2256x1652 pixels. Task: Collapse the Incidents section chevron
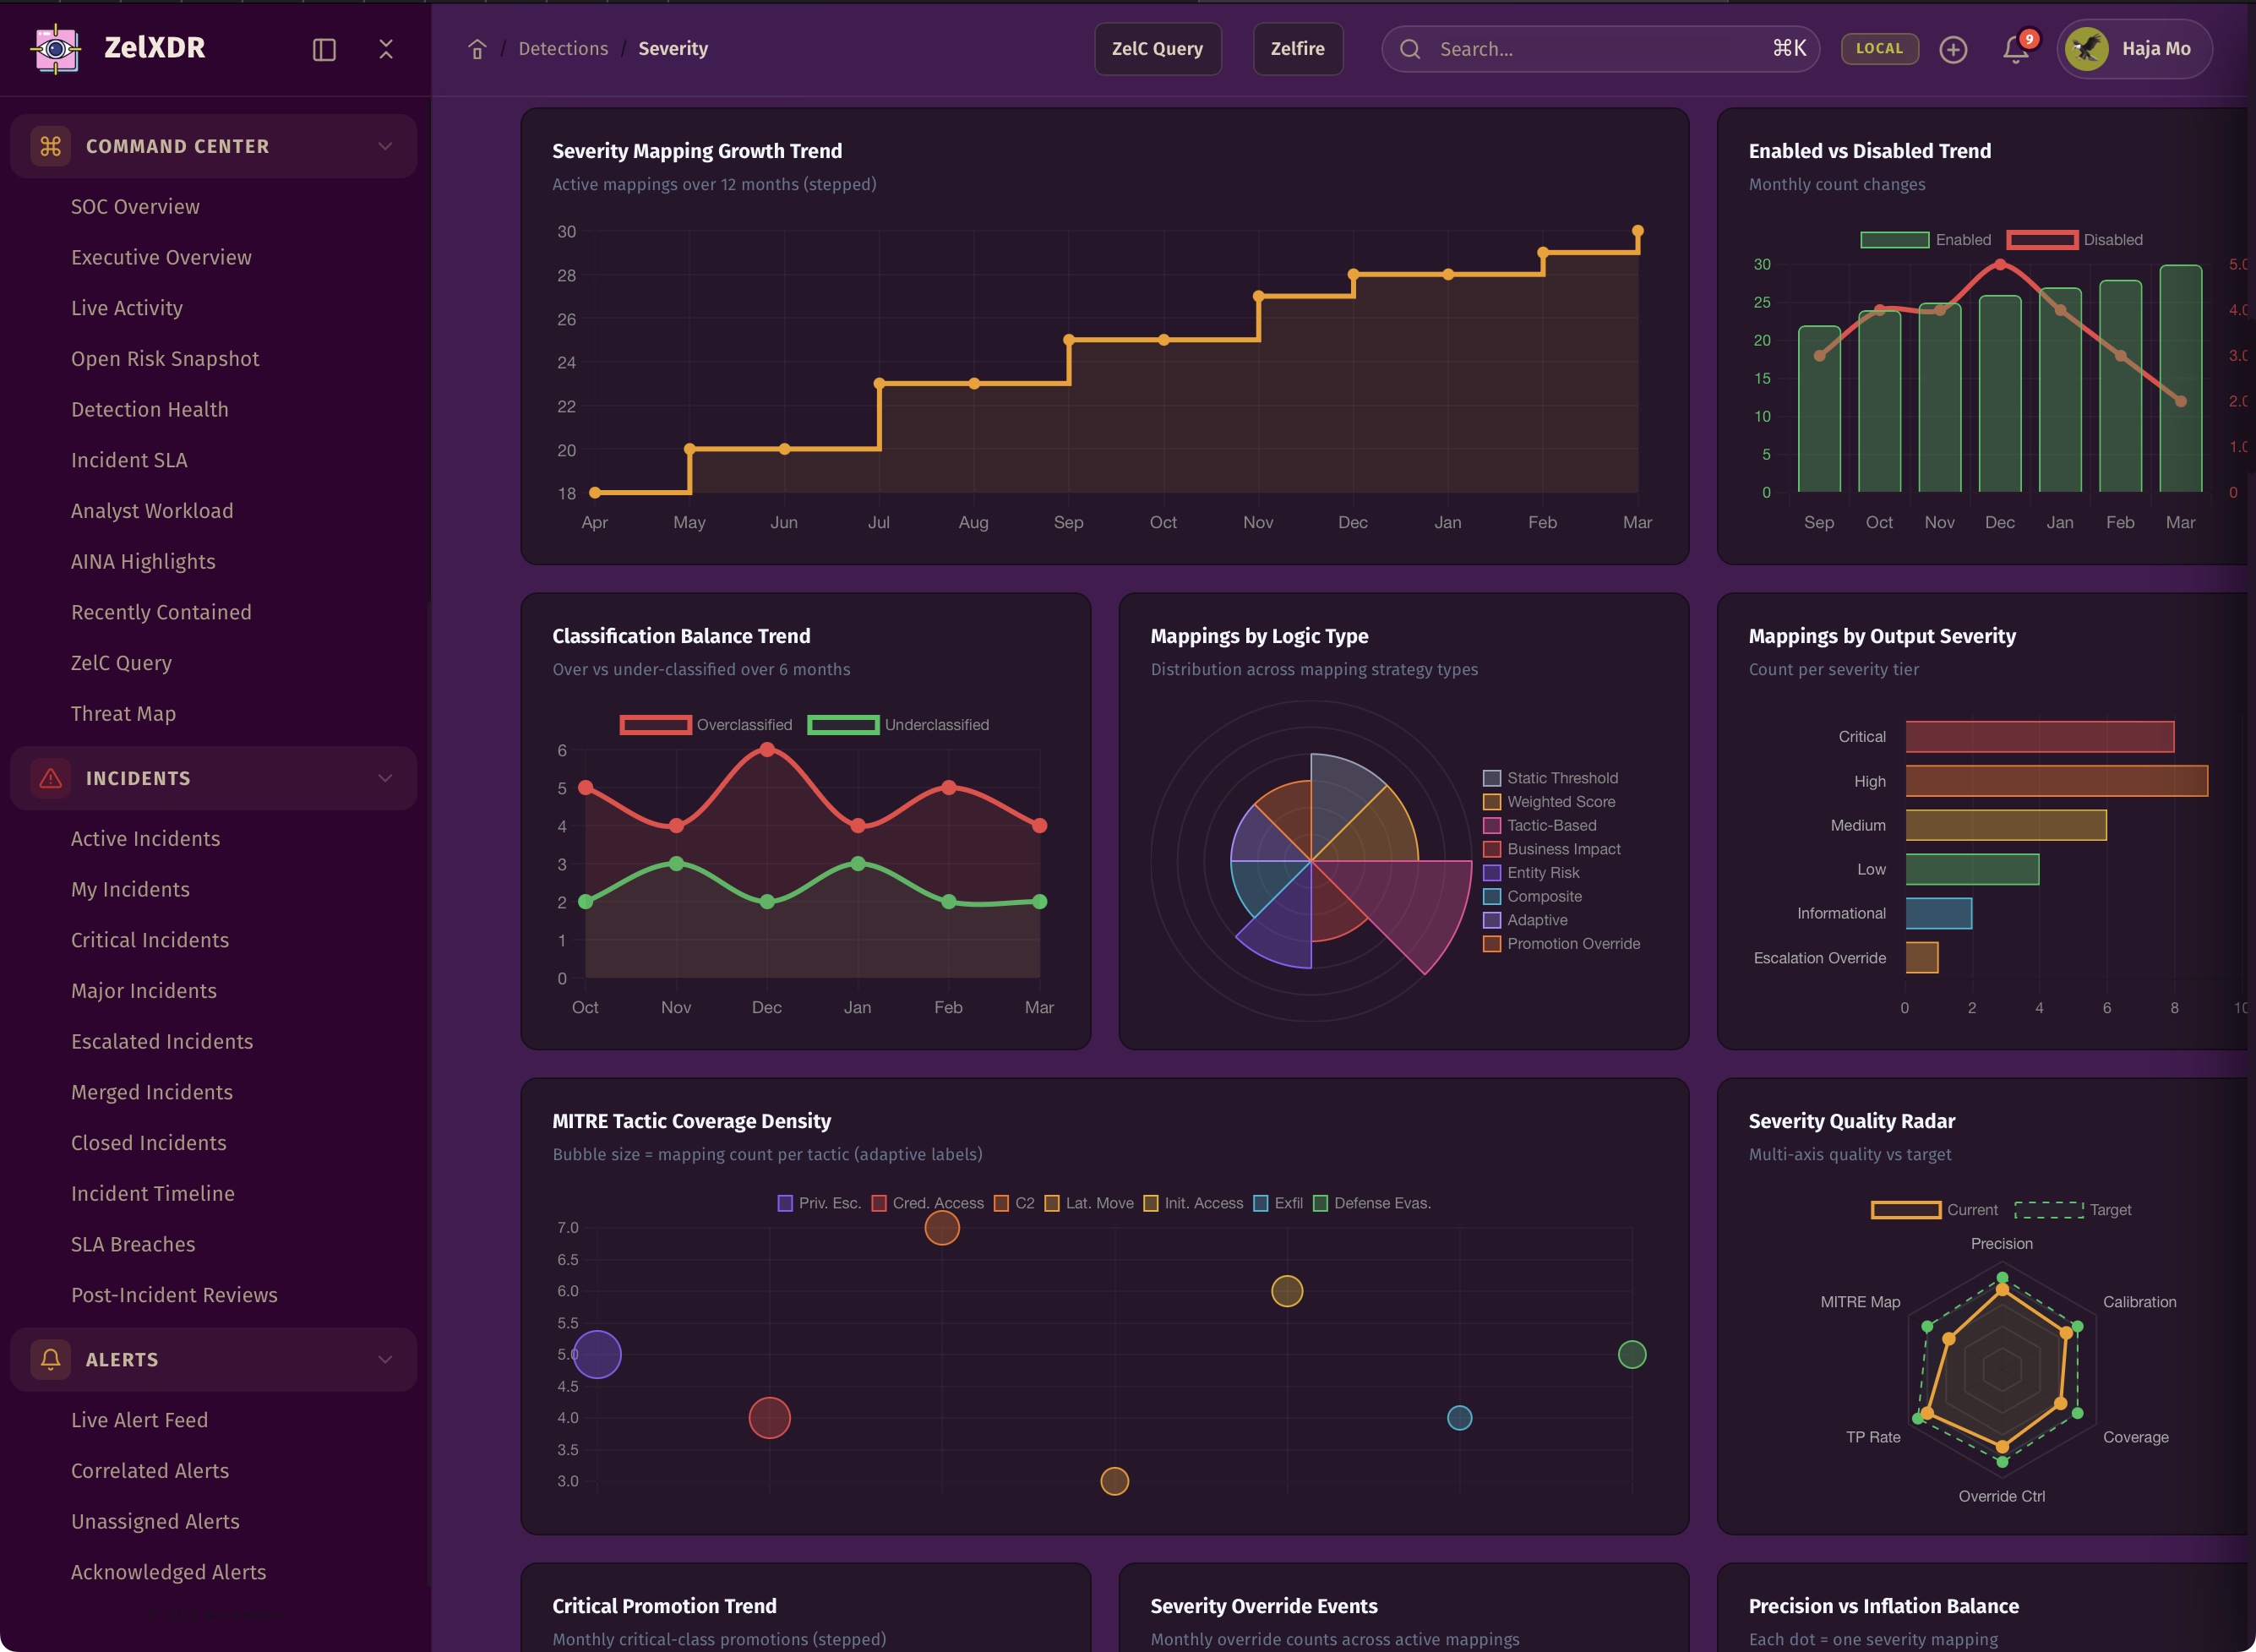[385, 778]
